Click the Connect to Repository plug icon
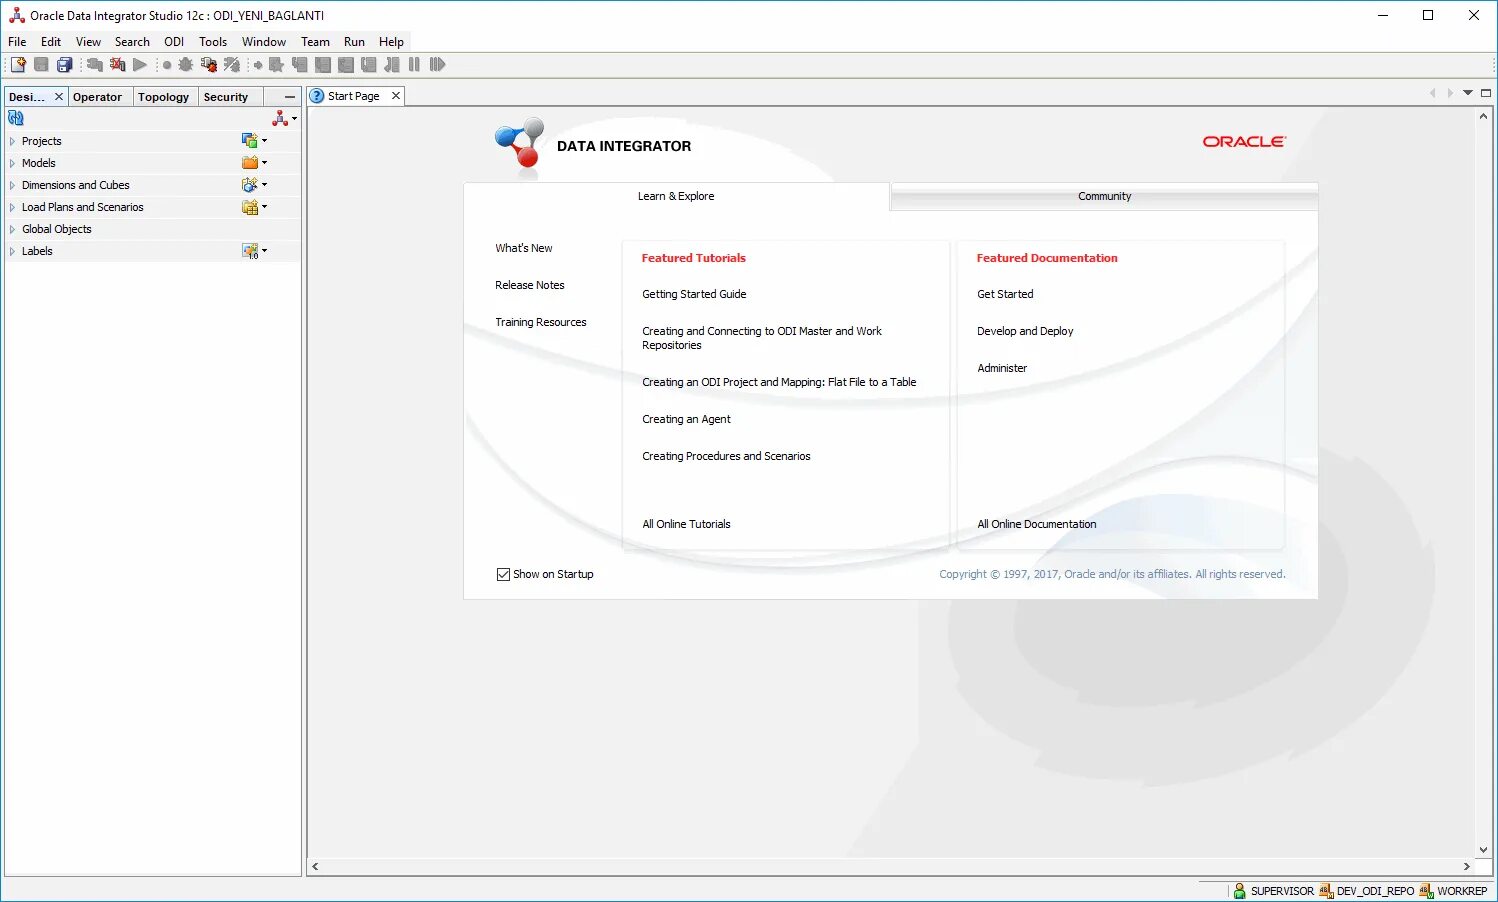 (95, 65)
